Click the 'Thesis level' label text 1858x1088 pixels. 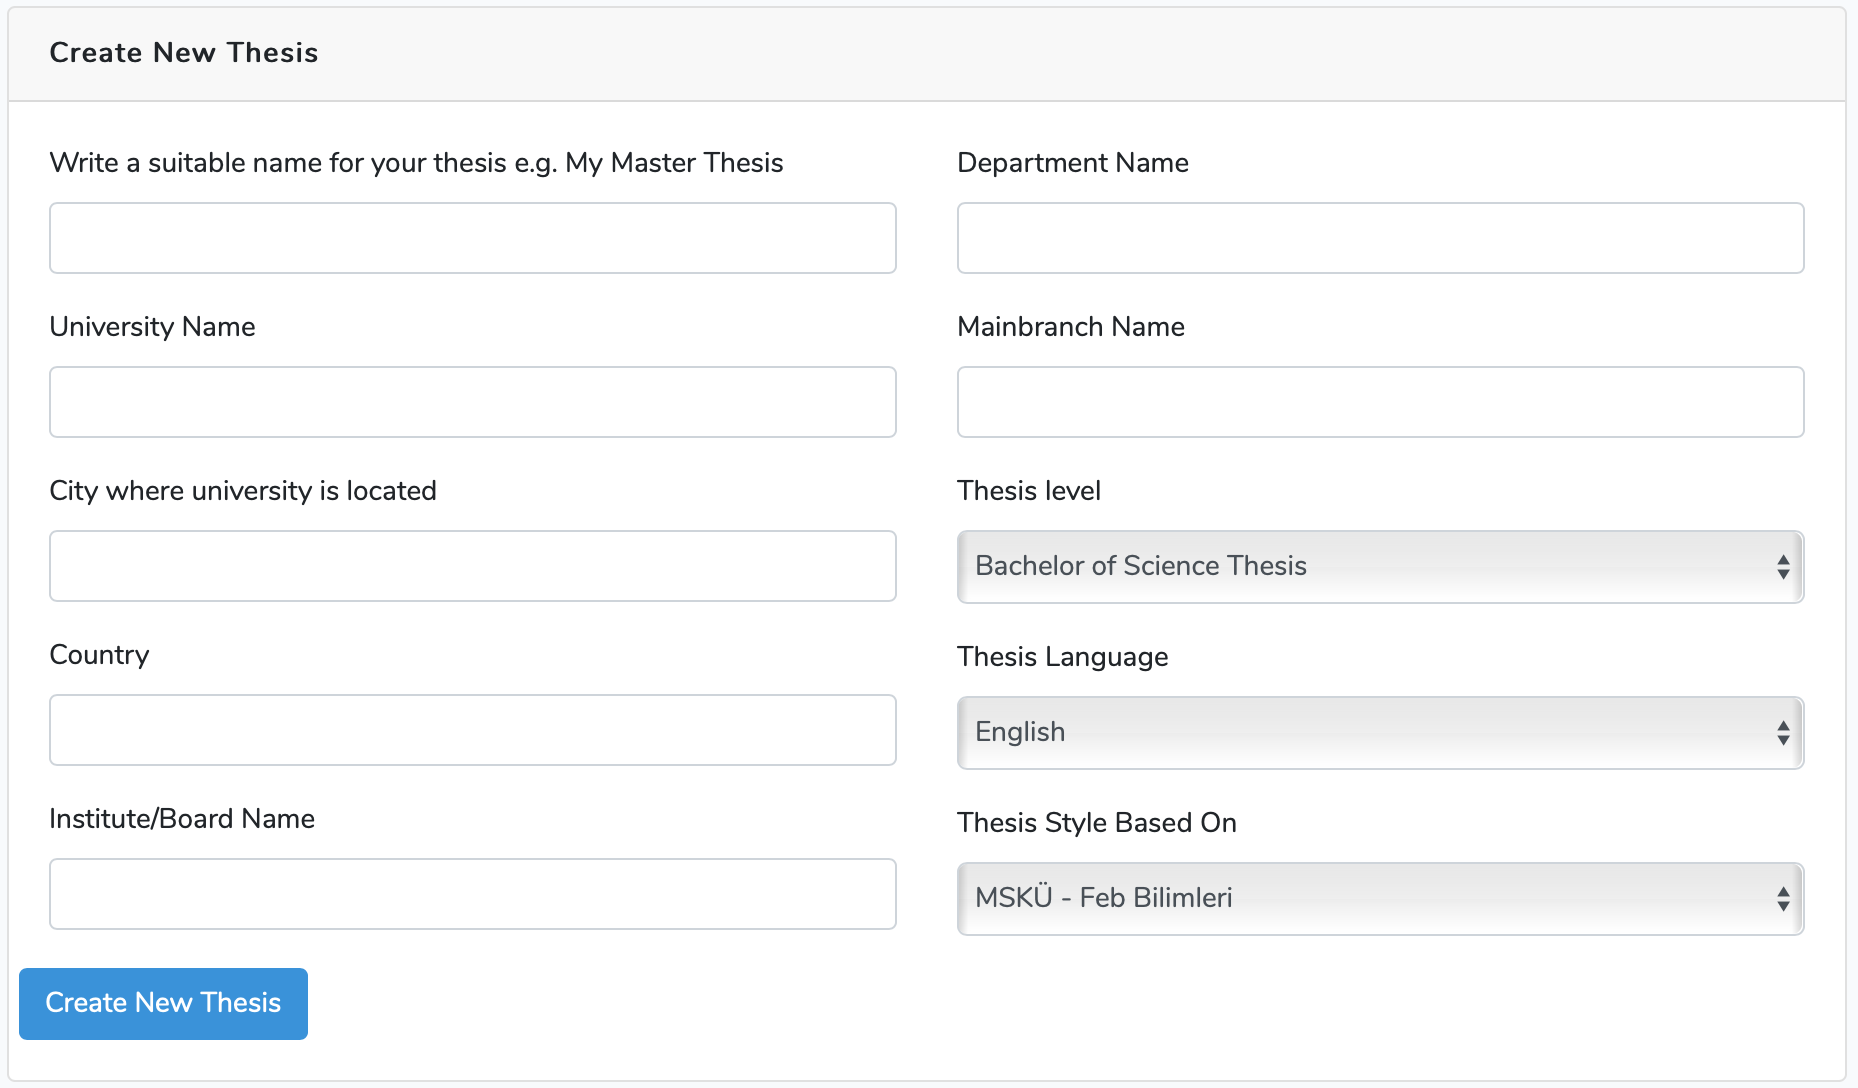[x=1028, y=491]
